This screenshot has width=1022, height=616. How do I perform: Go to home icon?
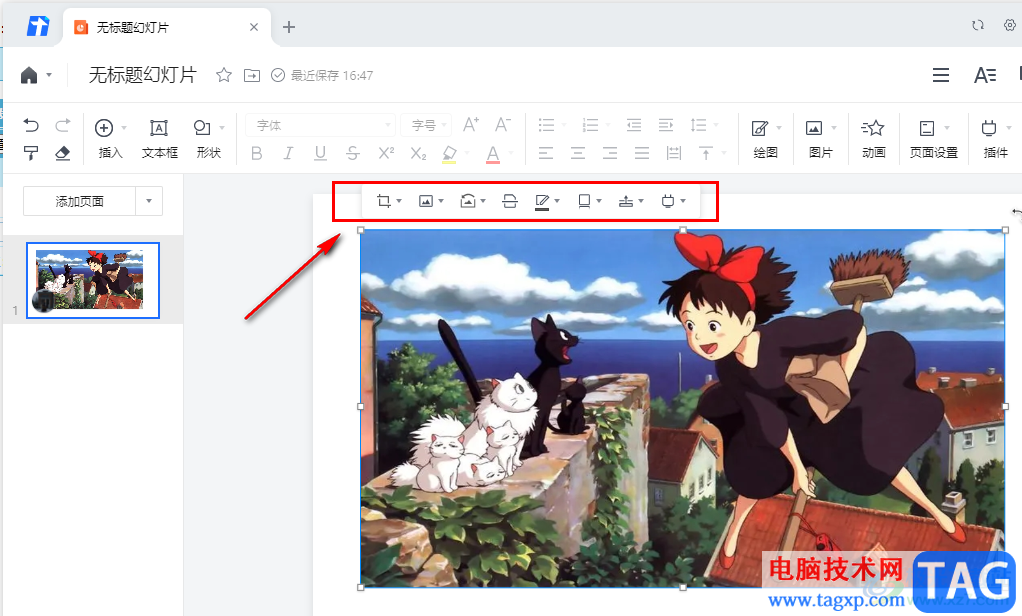29,76
